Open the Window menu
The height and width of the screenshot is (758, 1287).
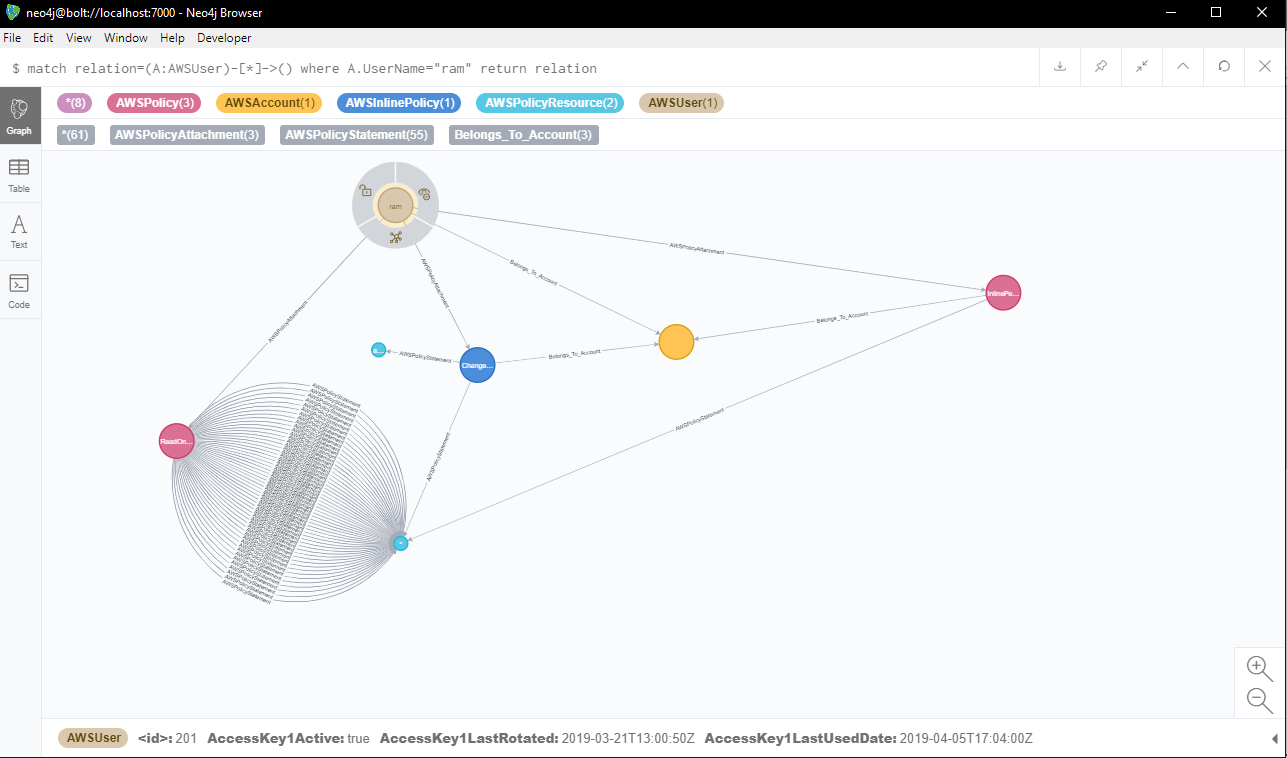point(126,38)
